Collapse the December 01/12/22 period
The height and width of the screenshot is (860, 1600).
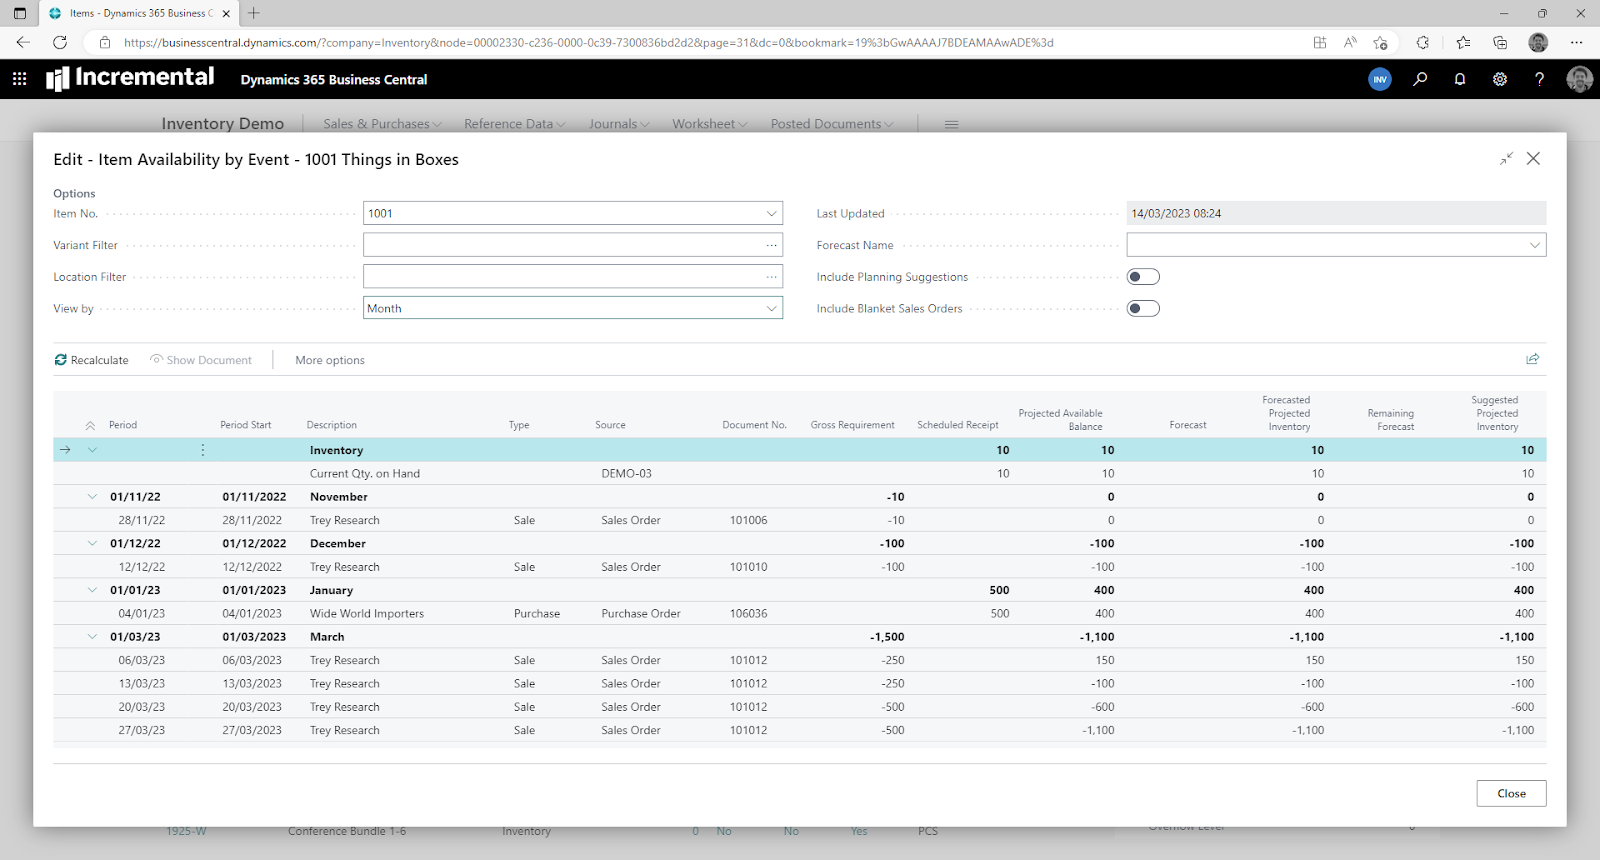(x=92, y=544)
